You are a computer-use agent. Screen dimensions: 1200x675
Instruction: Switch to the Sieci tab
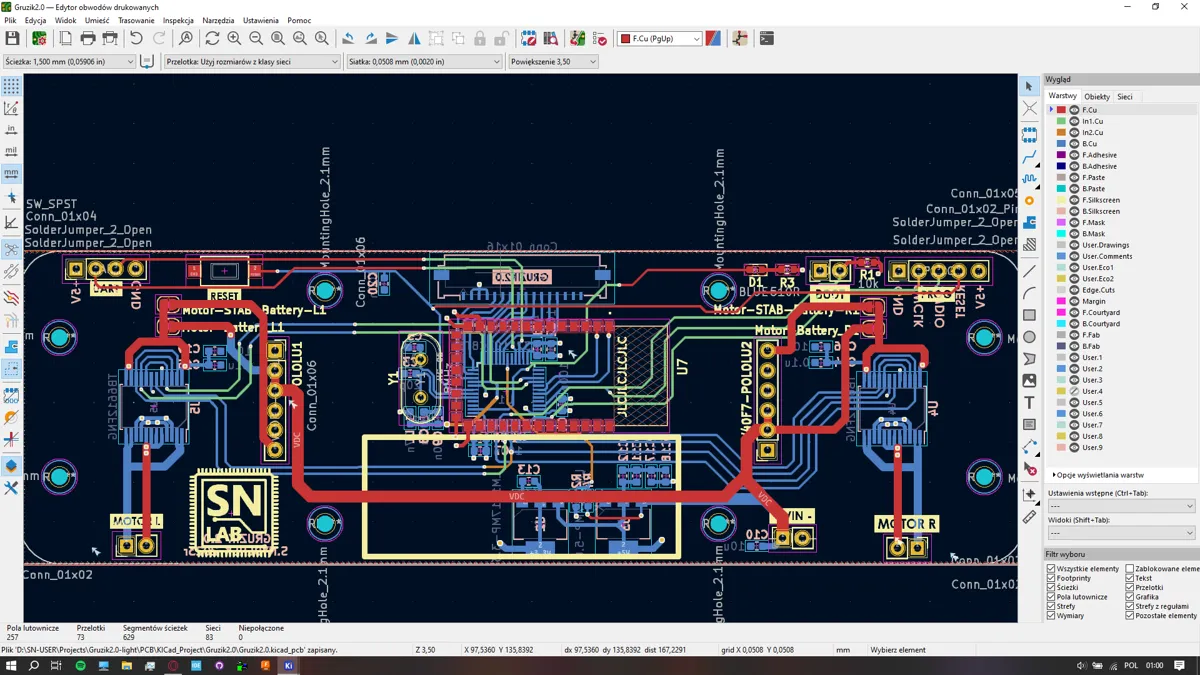coord(1124,97)
